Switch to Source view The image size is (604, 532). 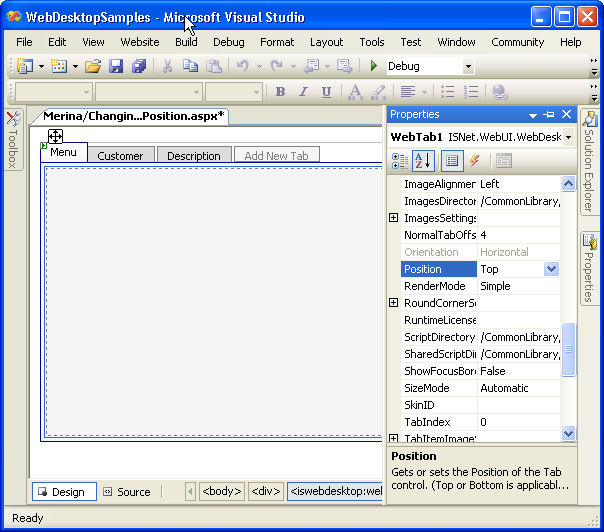[127, 492]
